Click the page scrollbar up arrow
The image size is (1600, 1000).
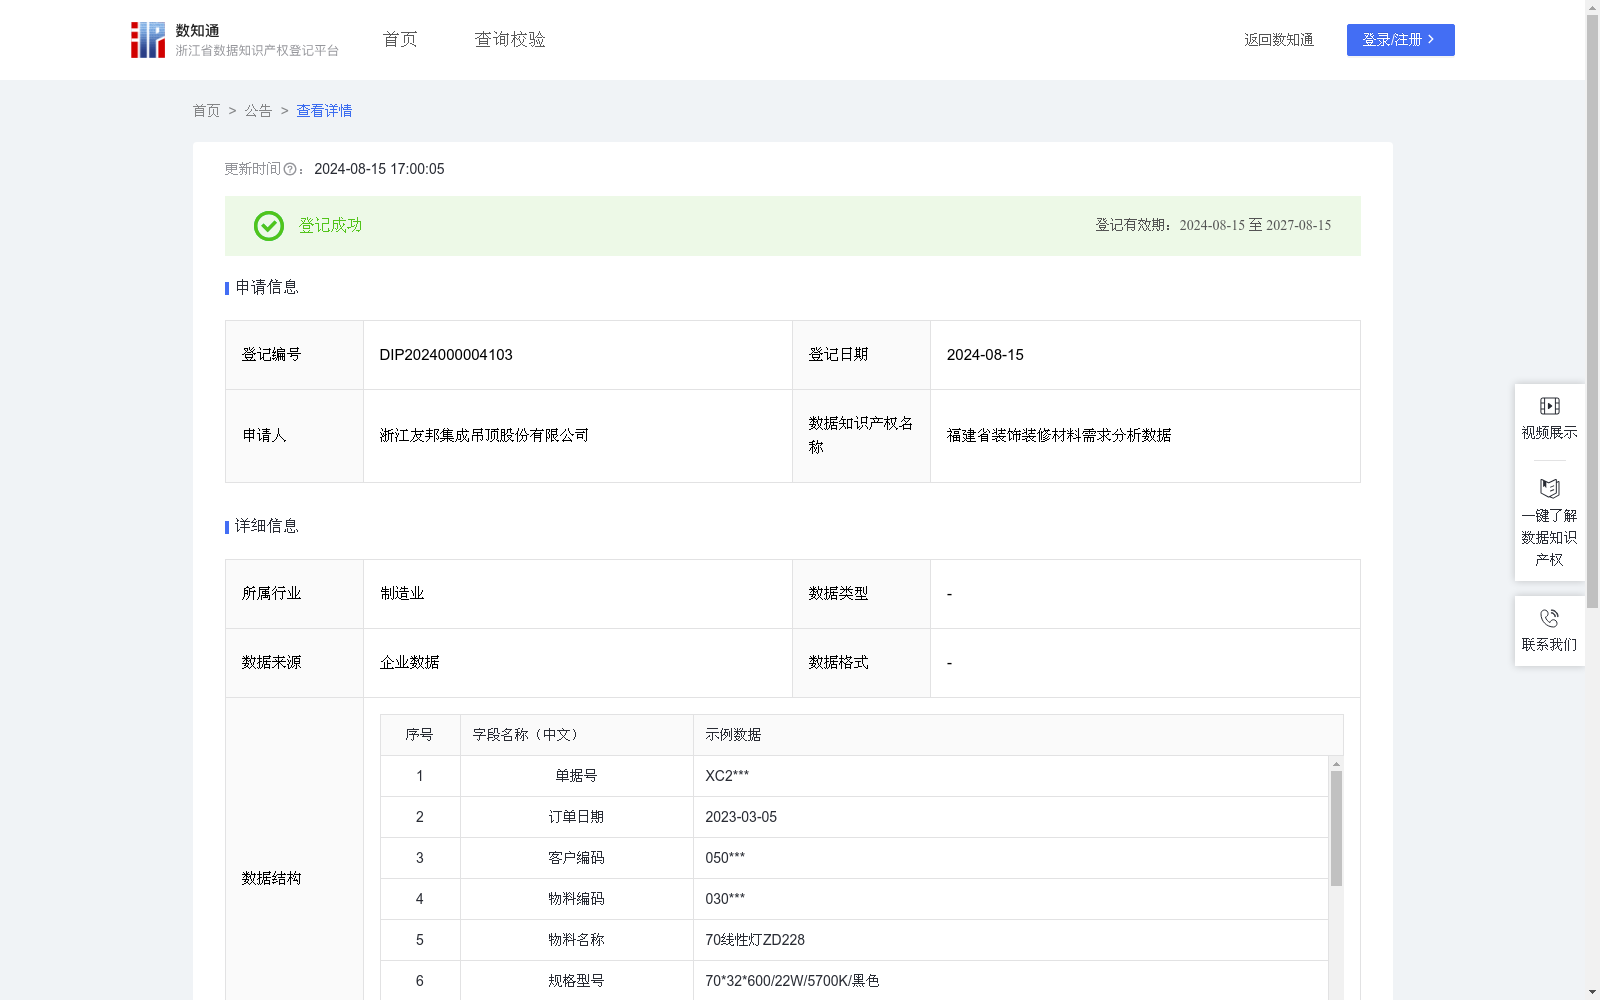point(1592,8)
